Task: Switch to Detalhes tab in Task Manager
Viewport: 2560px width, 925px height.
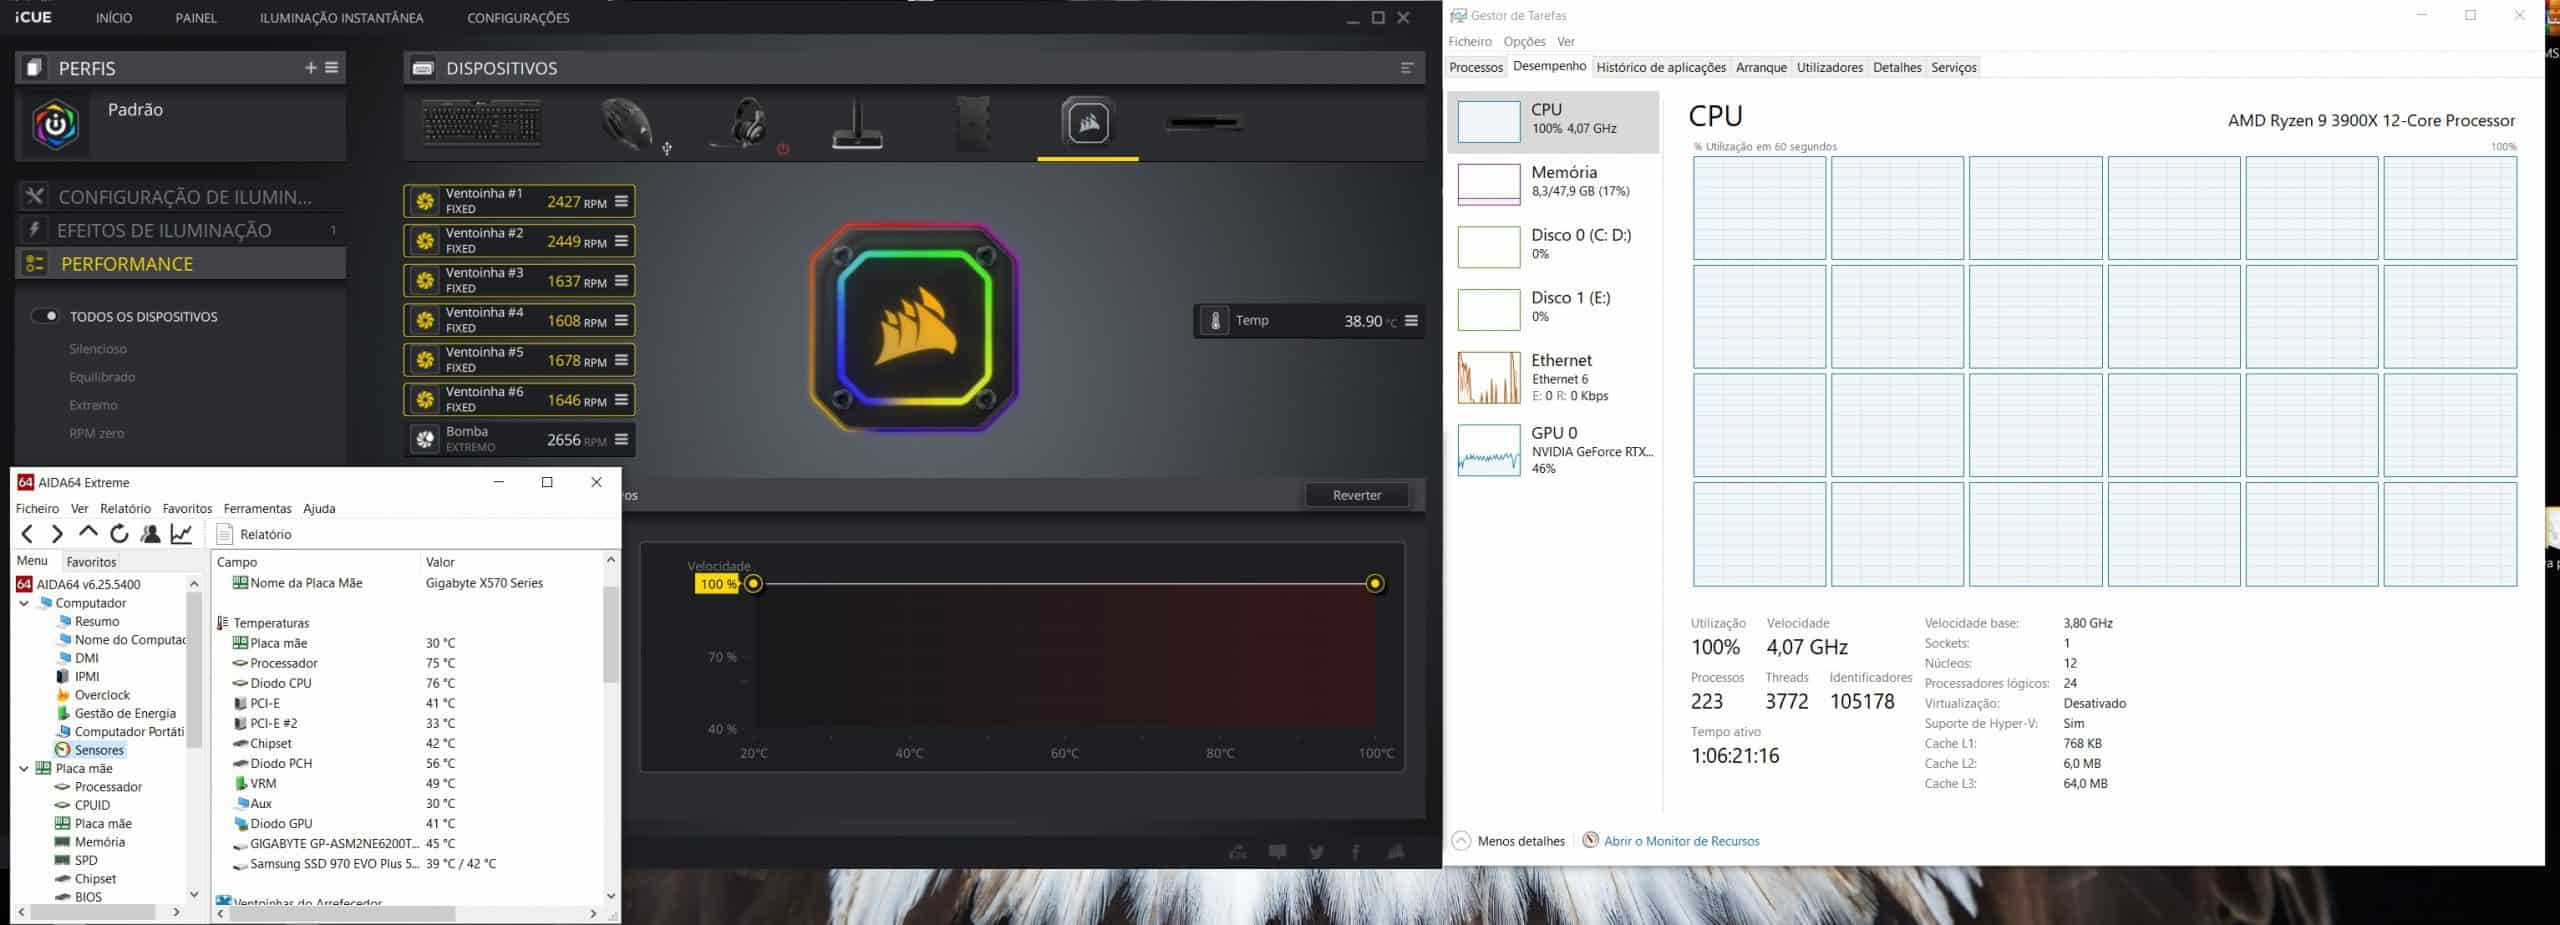Action: (1897, 67)
